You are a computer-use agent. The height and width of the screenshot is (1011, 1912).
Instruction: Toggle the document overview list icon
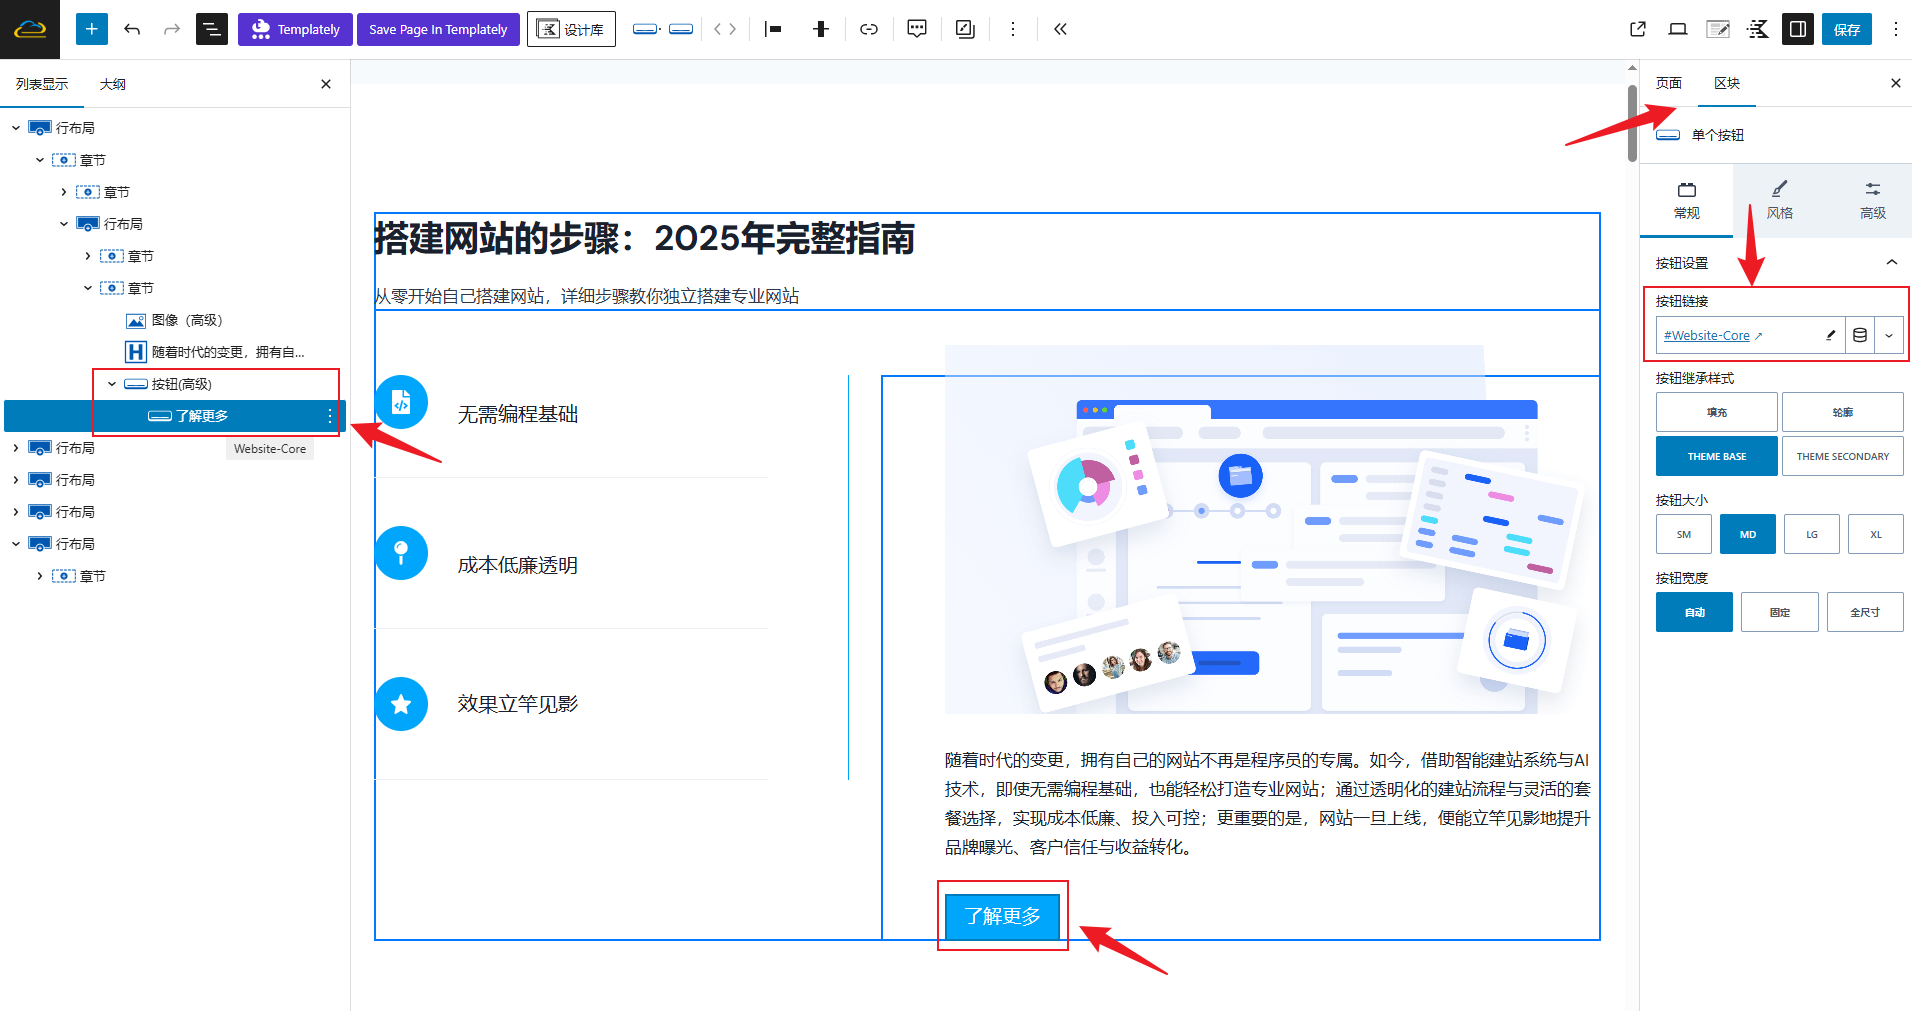[x=211, y=29]
